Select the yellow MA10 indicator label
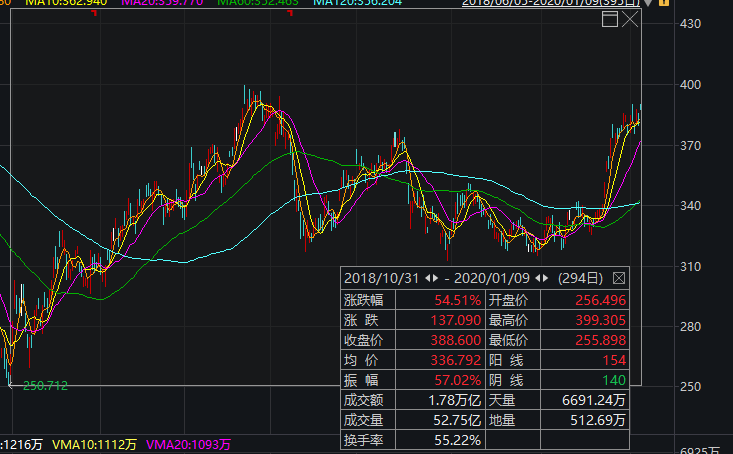 66,3
